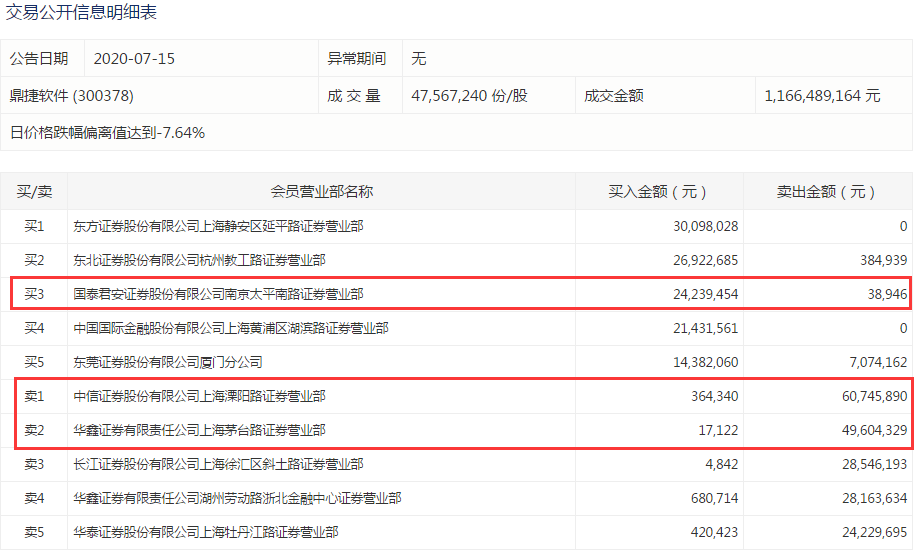The image size is (915, 552).
Task: Click buy amount 420,423
Action: click(715, 532)
